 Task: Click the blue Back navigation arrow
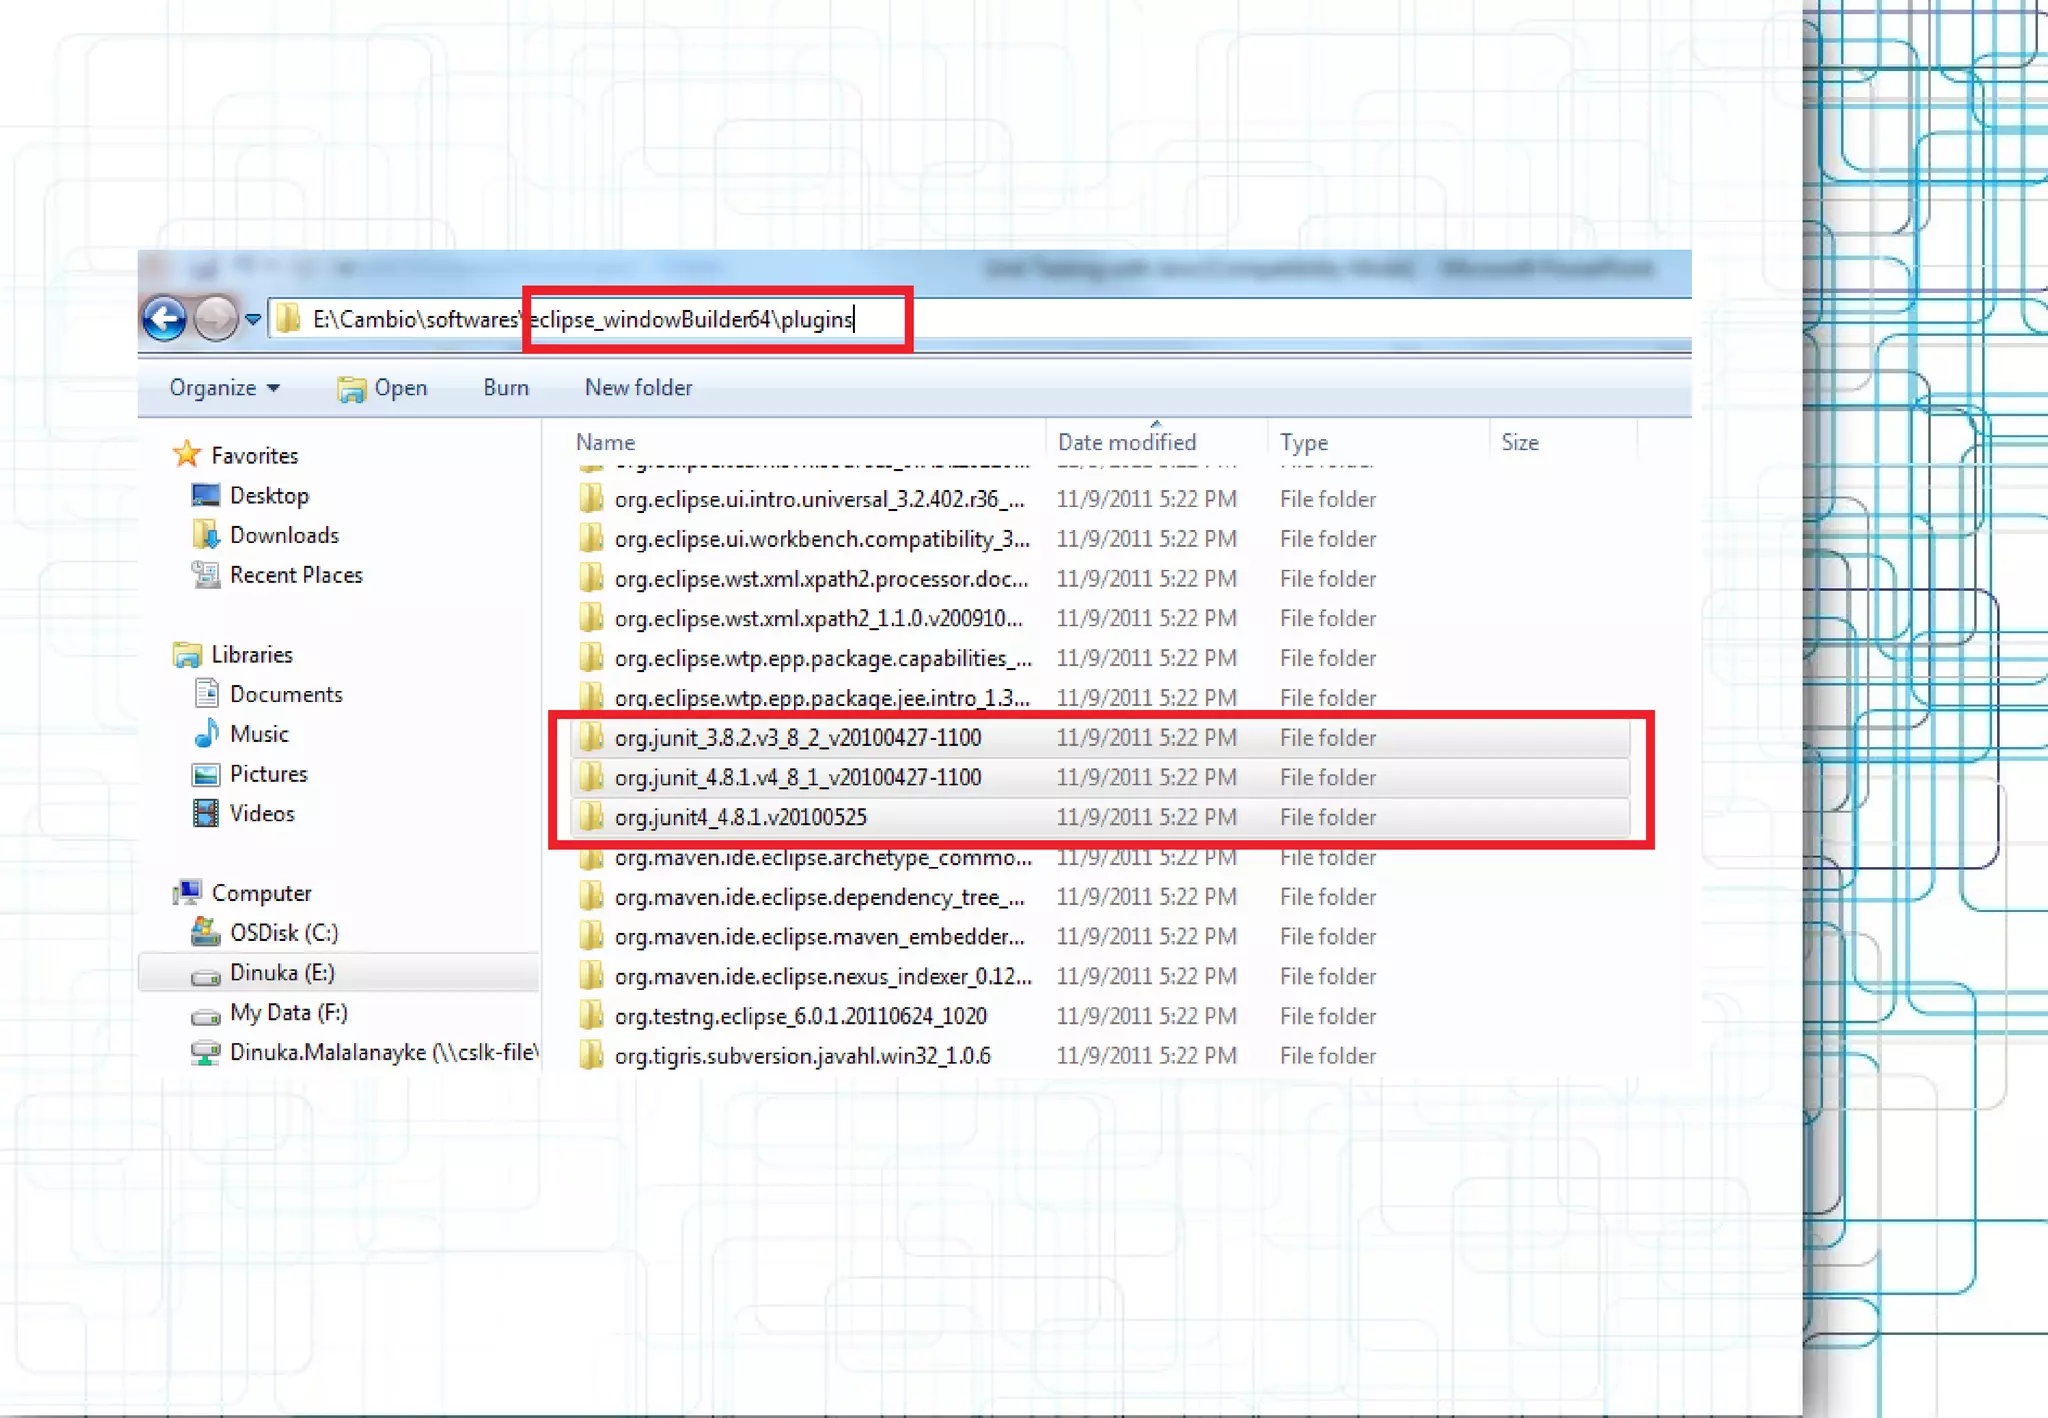pos(164,319)
